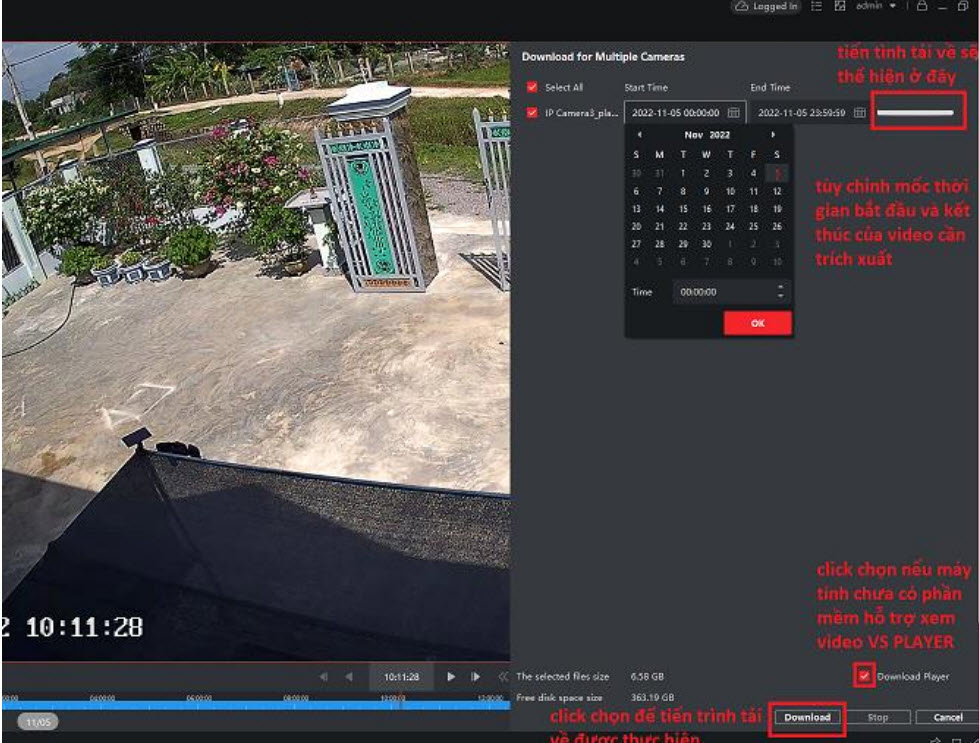Toggle the Select All checkbox
979x743 pixels.
click(x=532, y=87)
